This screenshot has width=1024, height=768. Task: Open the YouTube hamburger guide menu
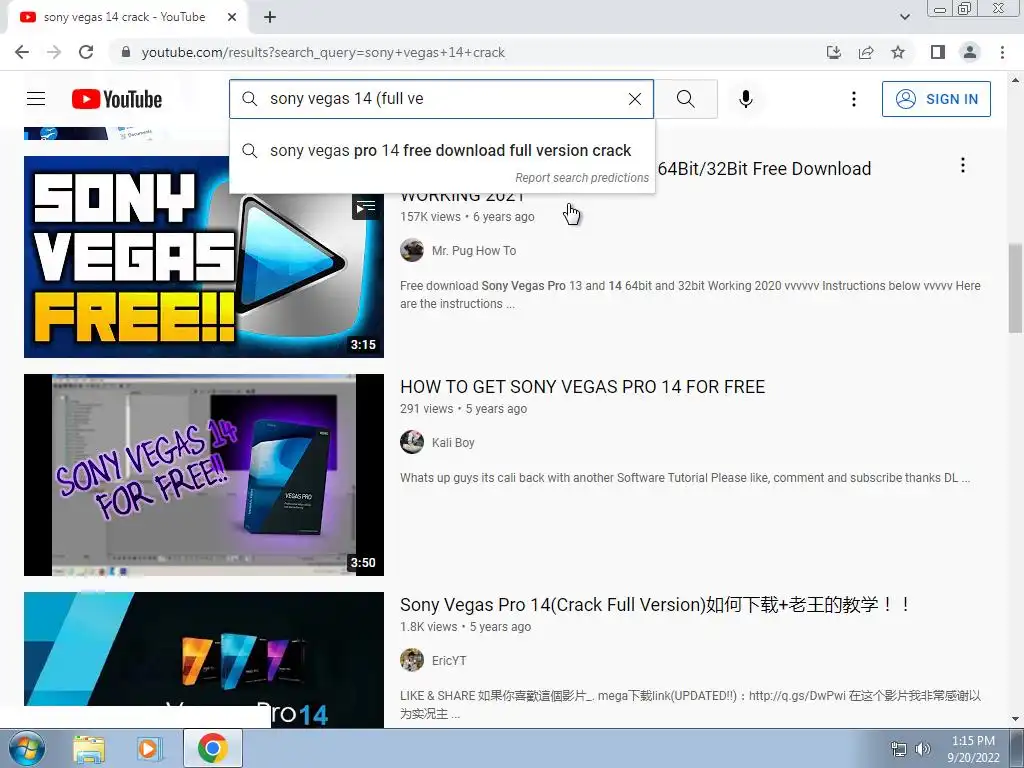pyautogui.click(x=36, y=99)
